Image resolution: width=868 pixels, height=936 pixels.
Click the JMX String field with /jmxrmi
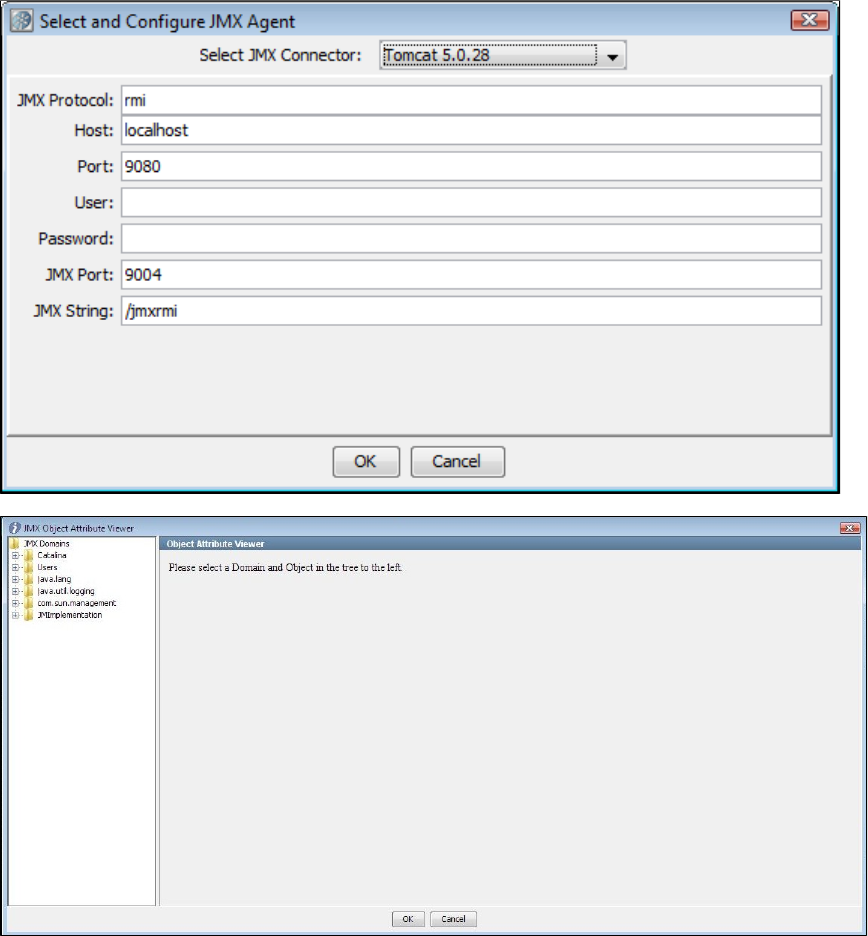[471, 311]
